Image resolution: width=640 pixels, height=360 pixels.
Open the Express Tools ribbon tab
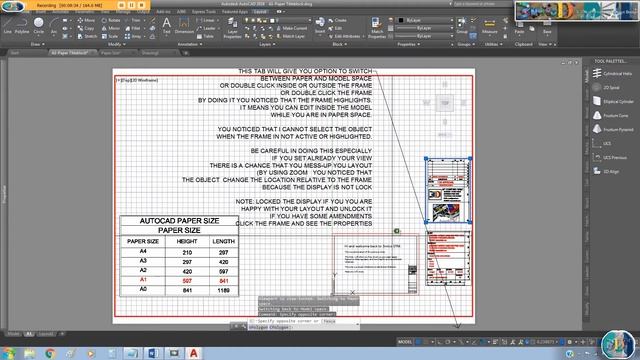[204, 12]
